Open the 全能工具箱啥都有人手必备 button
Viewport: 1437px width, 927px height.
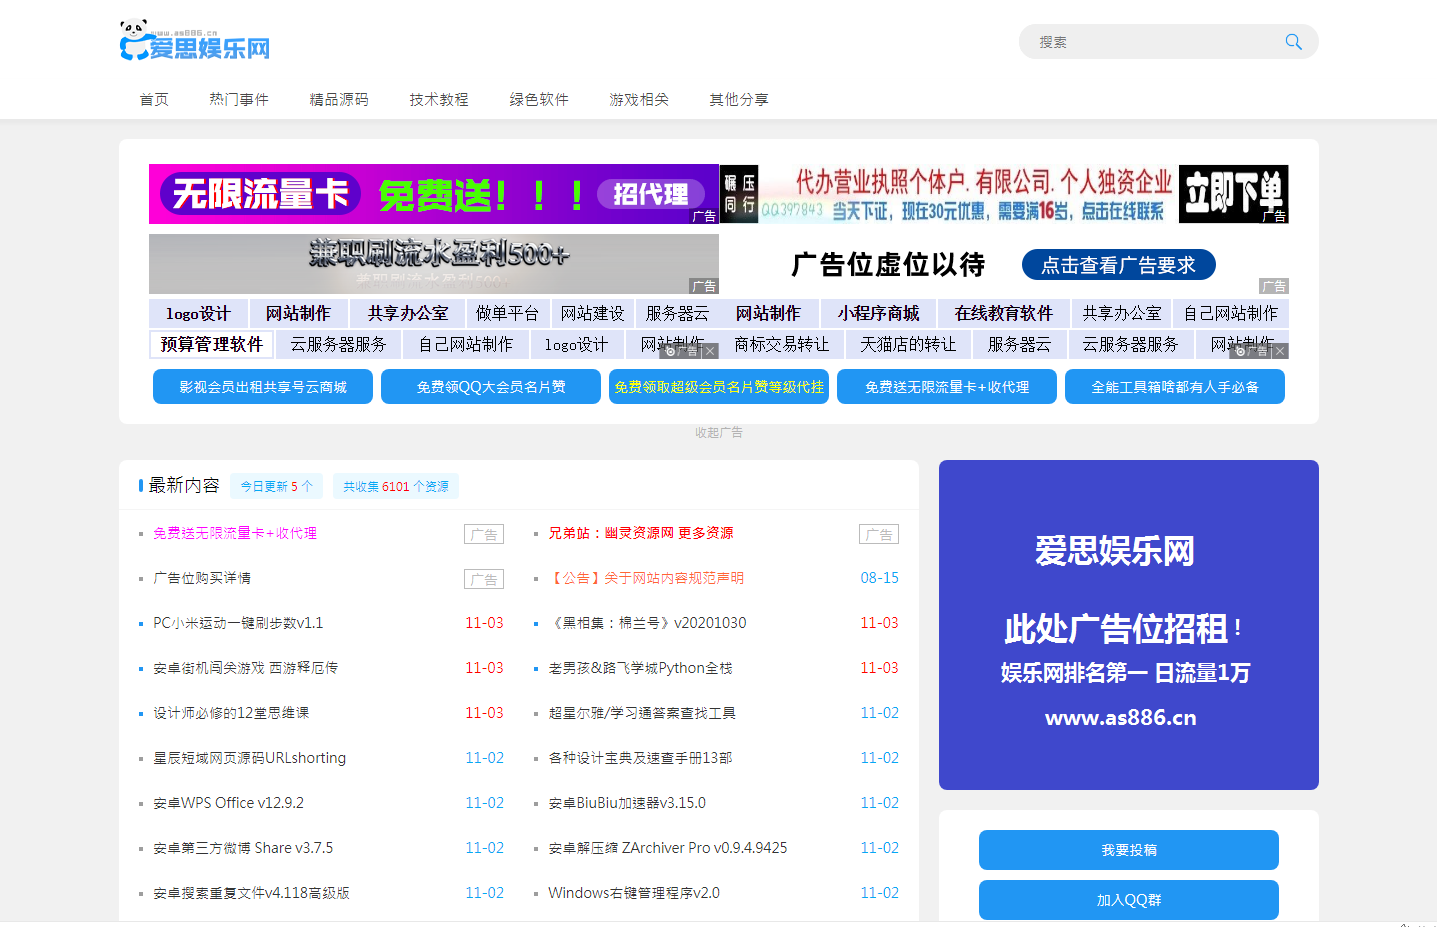1174,387
